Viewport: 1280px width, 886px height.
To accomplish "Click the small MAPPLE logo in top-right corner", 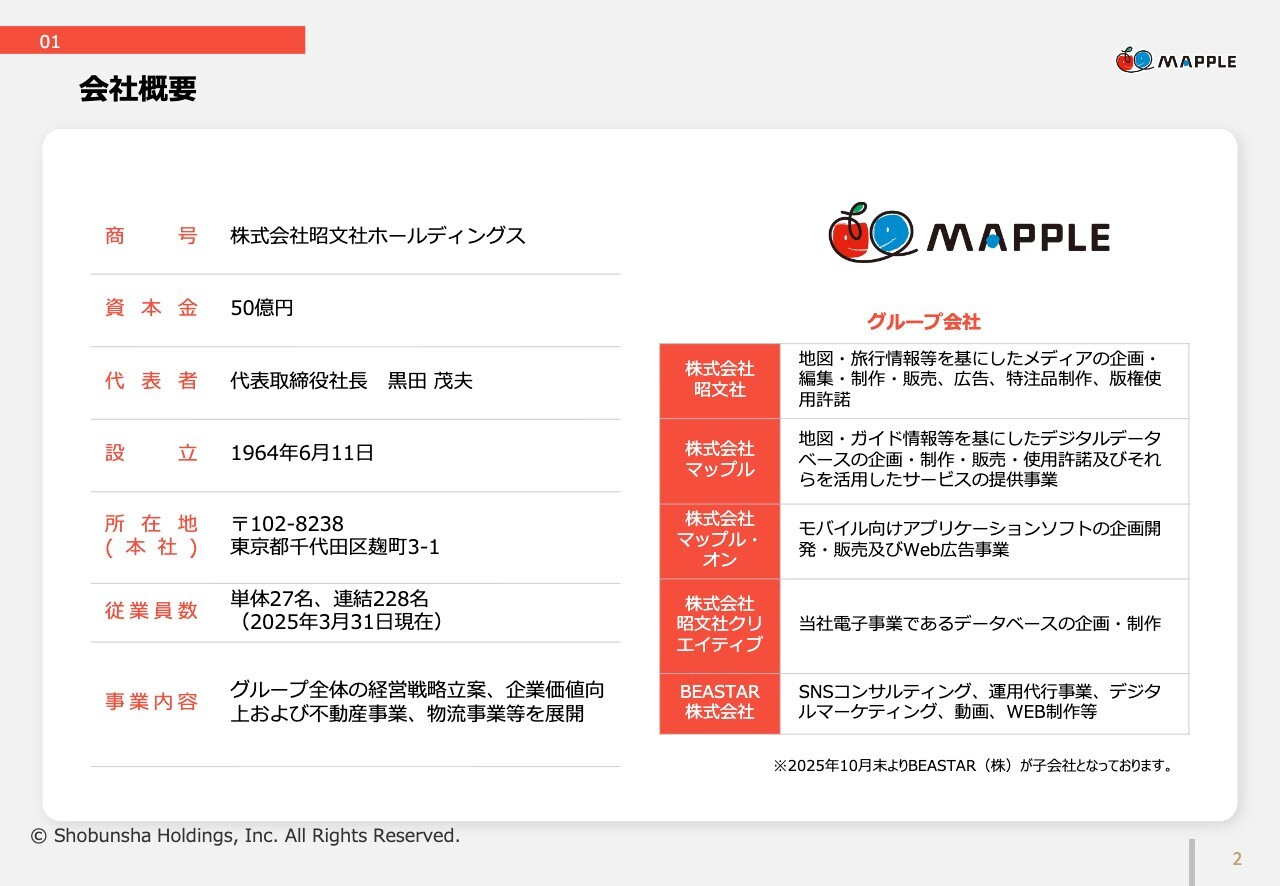I will 1176,61.
